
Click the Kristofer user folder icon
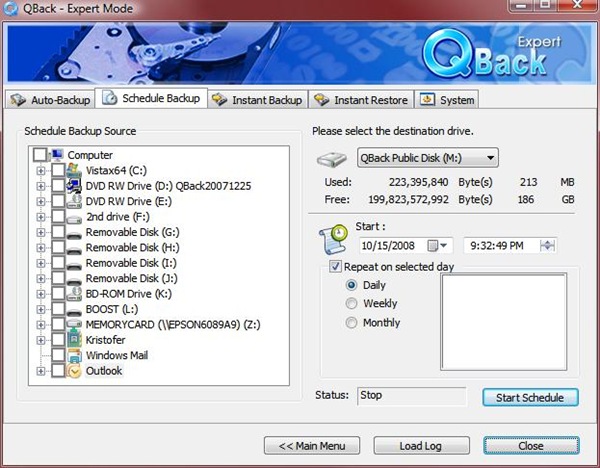click(74, 340)
